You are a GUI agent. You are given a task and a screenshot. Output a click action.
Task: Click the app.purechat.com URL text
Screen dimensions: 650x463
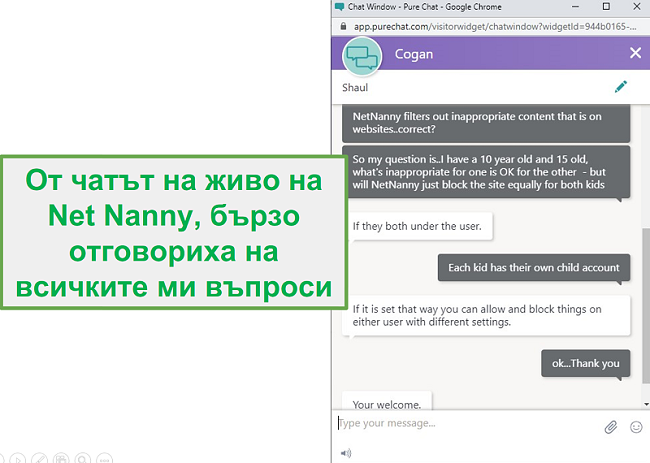[x=495, y=27]
